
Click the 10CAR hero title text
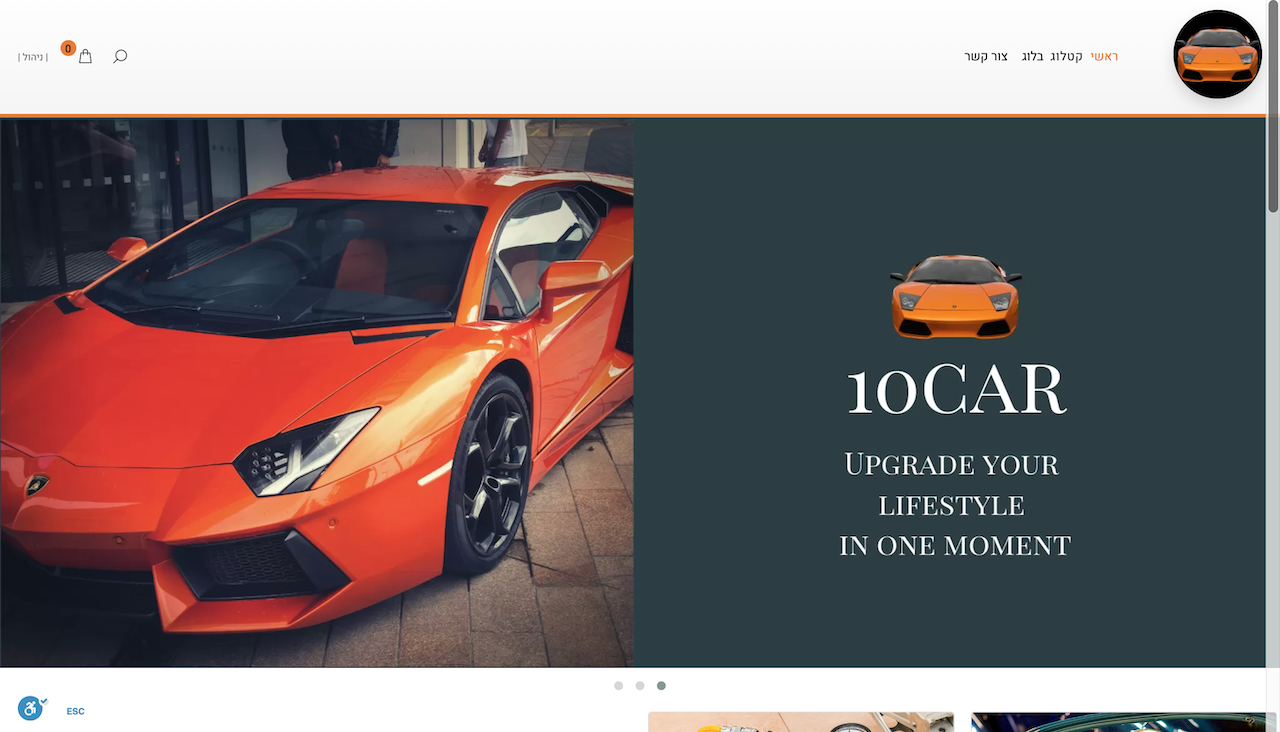(x=955, y=390)
